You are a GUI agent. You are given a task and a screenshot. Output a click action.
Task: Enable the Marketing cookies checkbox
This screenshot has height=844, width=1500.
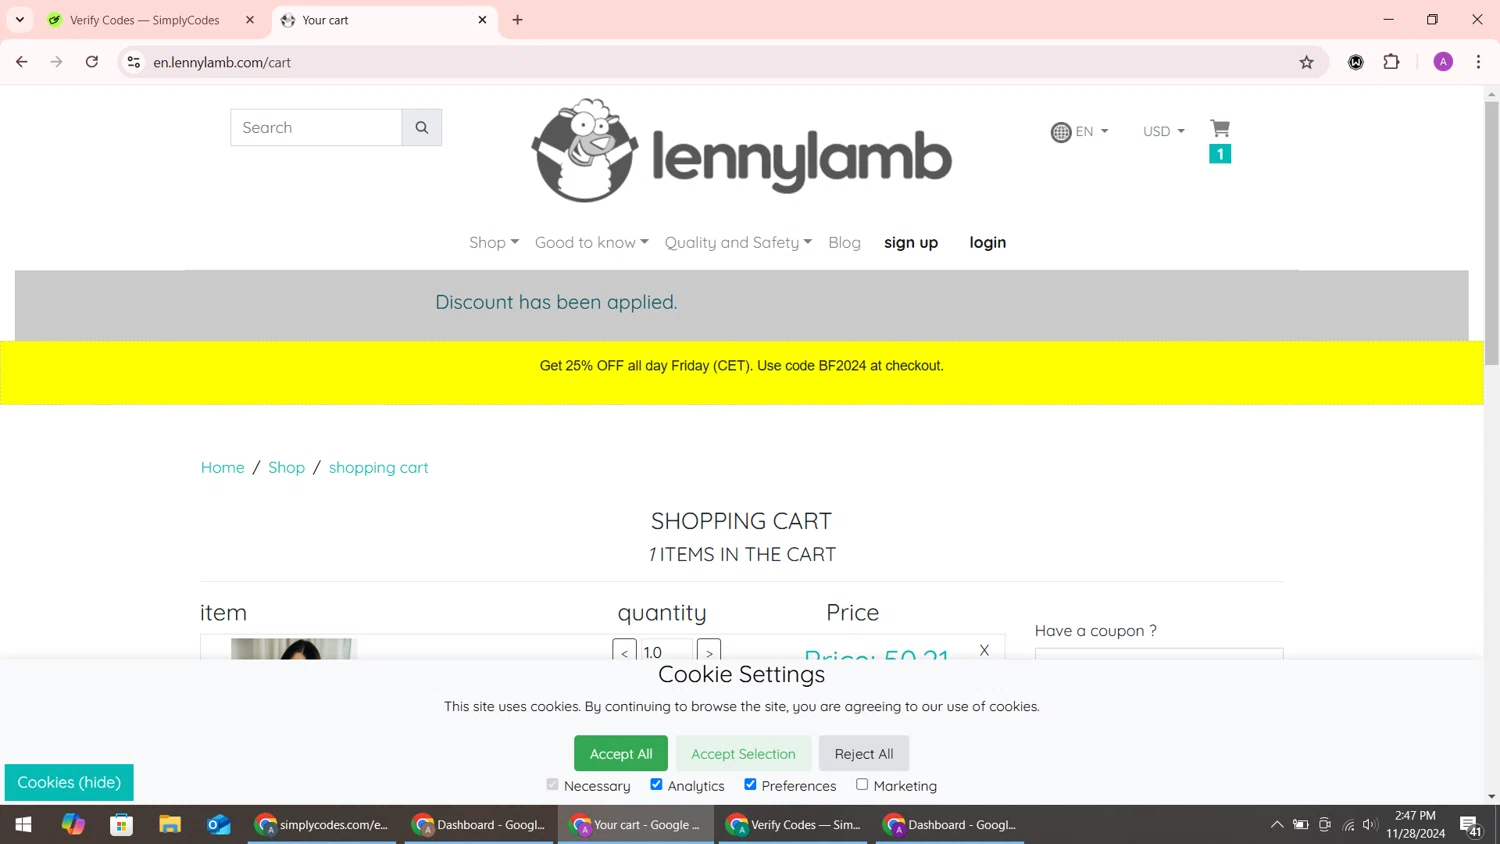coord(862,785)
